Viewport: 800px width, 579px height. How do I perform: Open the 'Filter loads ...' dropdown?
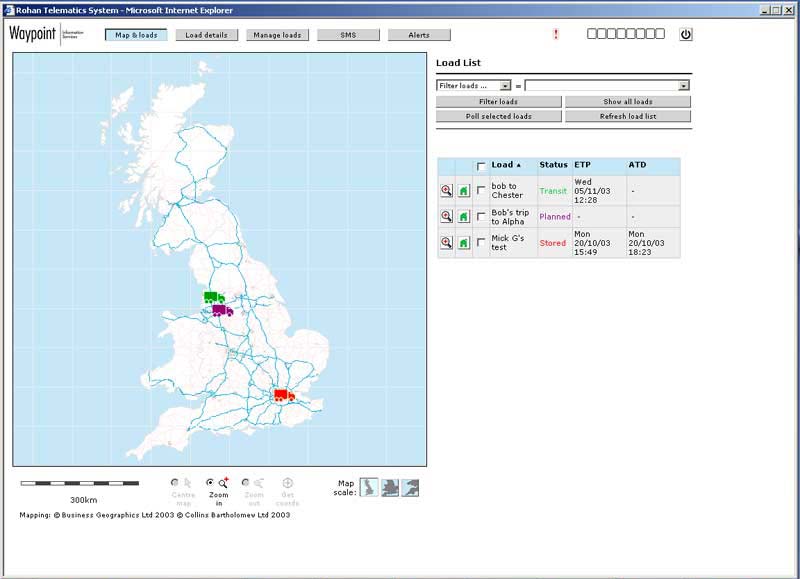pos(474,86)
